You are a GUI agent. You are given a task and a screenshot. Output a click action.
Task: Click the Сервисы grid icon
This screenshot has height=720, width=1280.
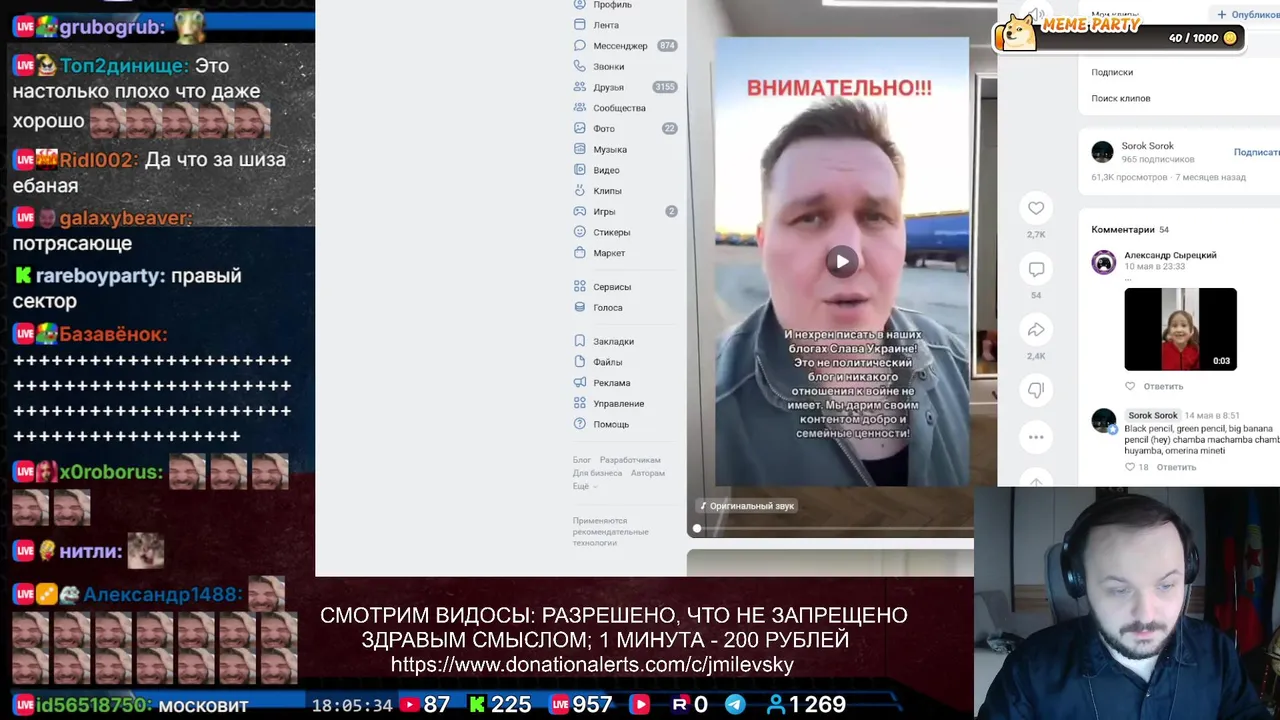click(x=580, y=287)
